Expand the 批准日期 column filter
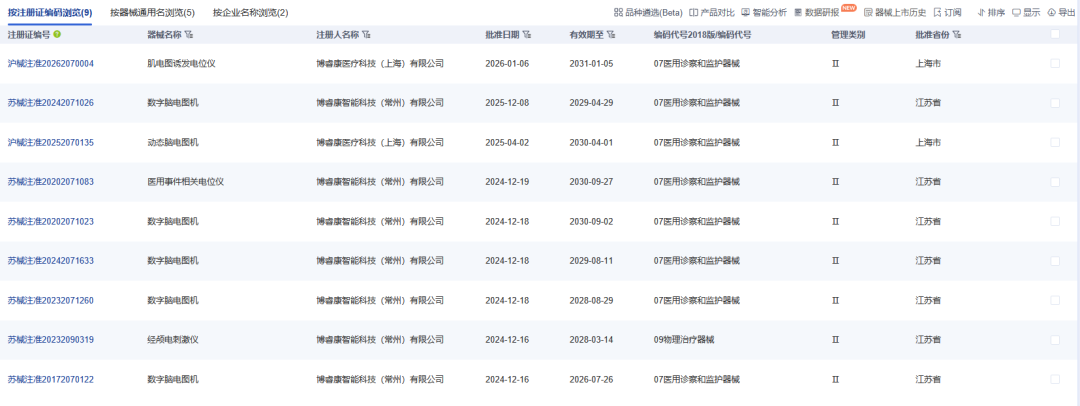Image resolution: width=1080 pixels, height=406 pixels. tap(527, 35)
